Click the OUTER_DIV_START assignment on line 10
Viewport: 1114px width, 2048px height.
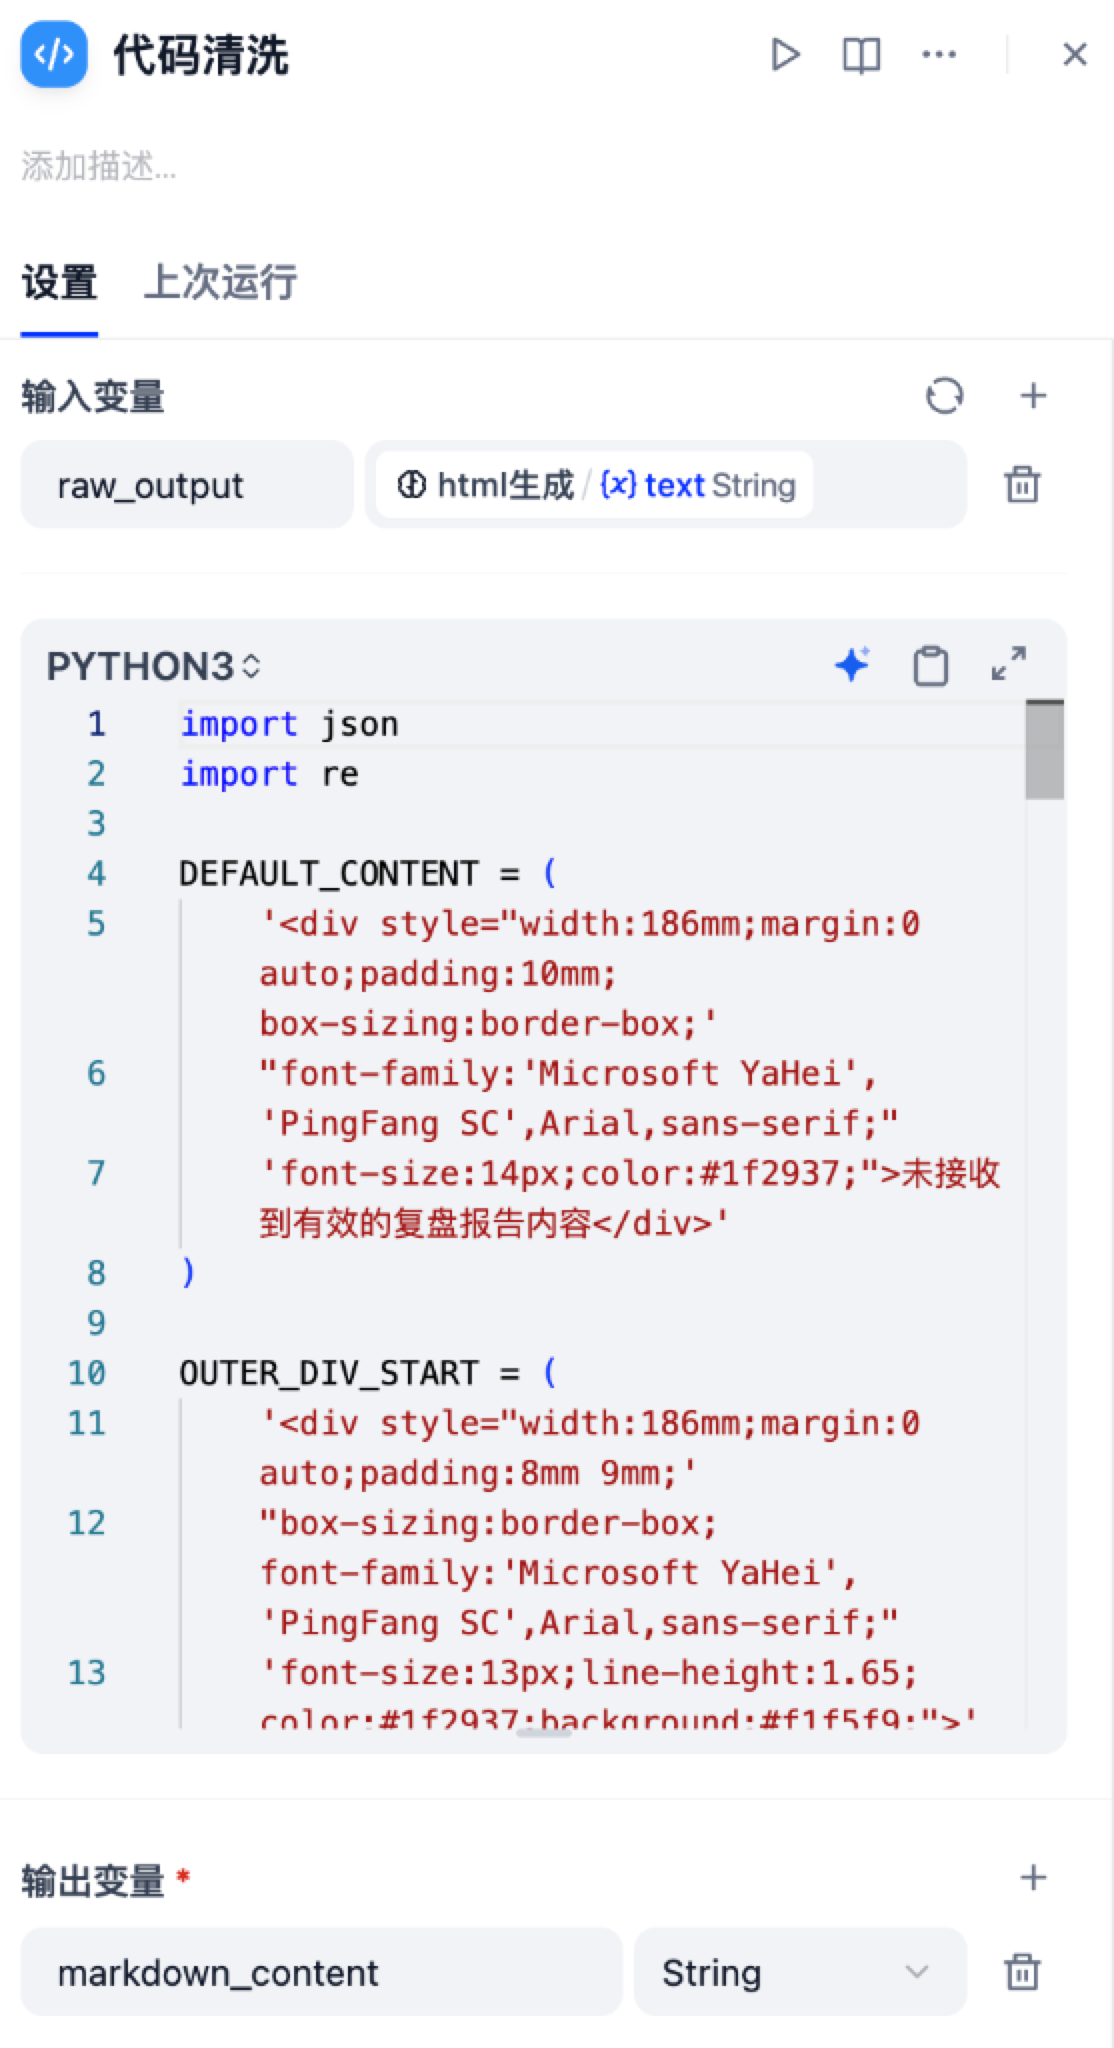[x=367, y=1373]
